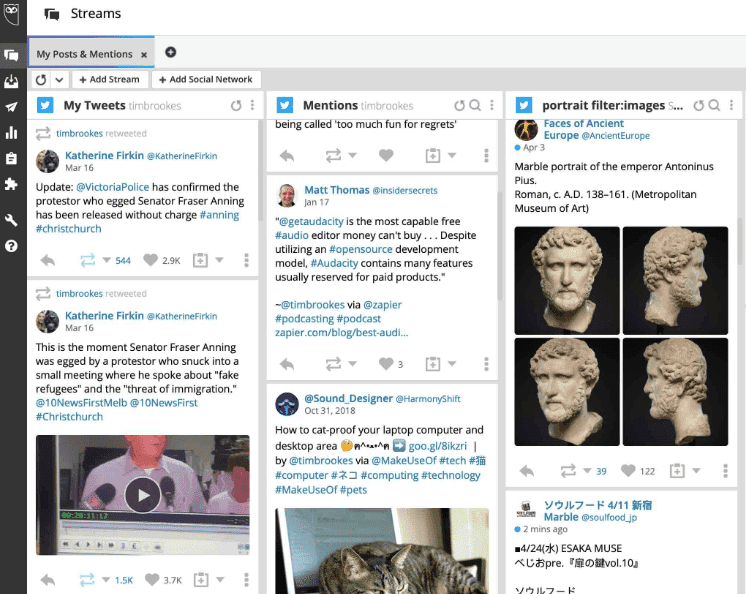Click the Add Social Network button
Image resolution: width=746 pixels, height=594 pixels.
[205, 80]
